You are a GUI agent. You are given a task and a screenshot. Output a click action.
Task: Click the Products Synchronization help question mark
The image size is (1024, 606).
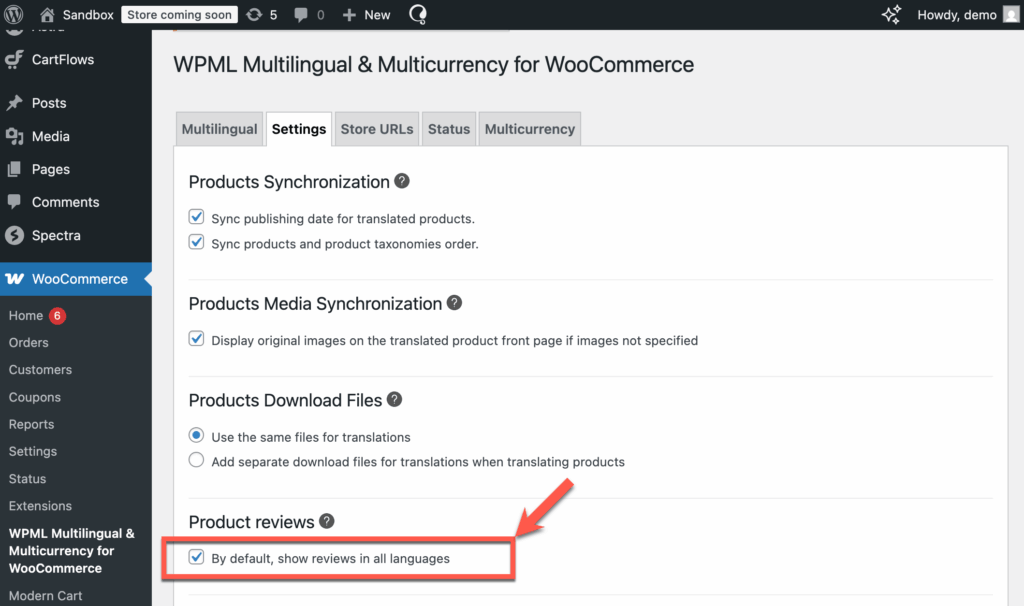pos(402,180)
